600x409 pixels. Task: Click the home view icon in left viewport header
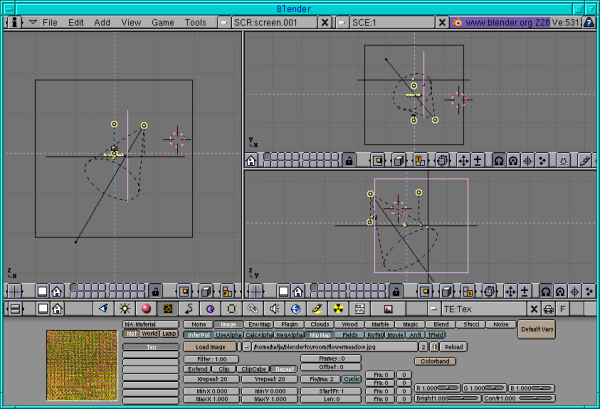[x=57, y=290]
